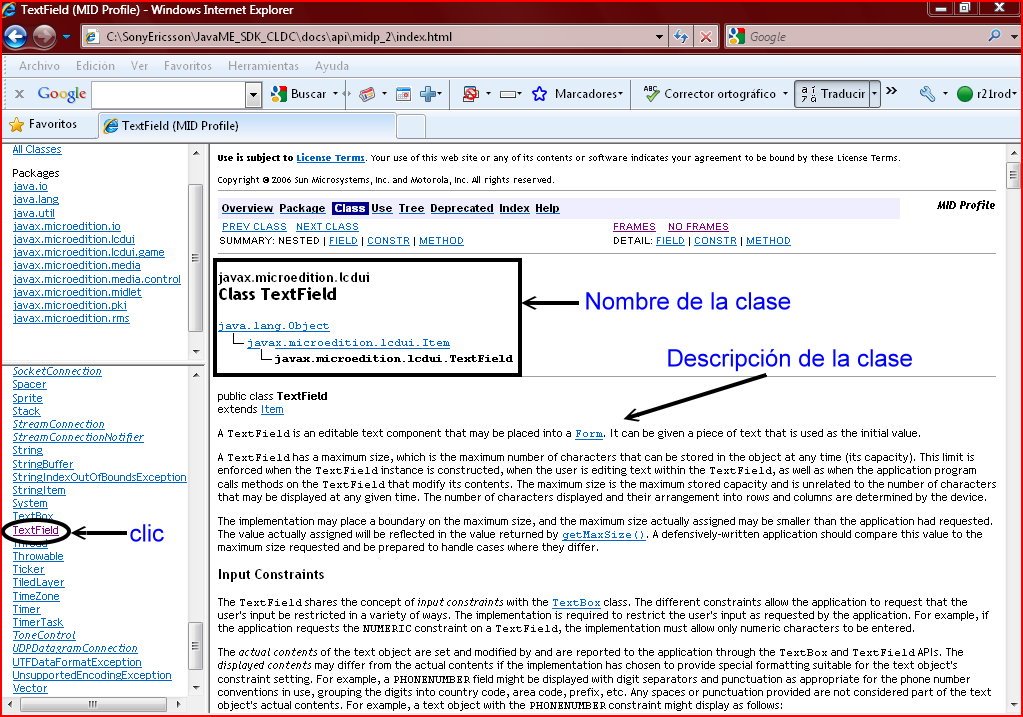Select TextField in the class list
Screen dimensions: 1023x717
pos(35,530)
